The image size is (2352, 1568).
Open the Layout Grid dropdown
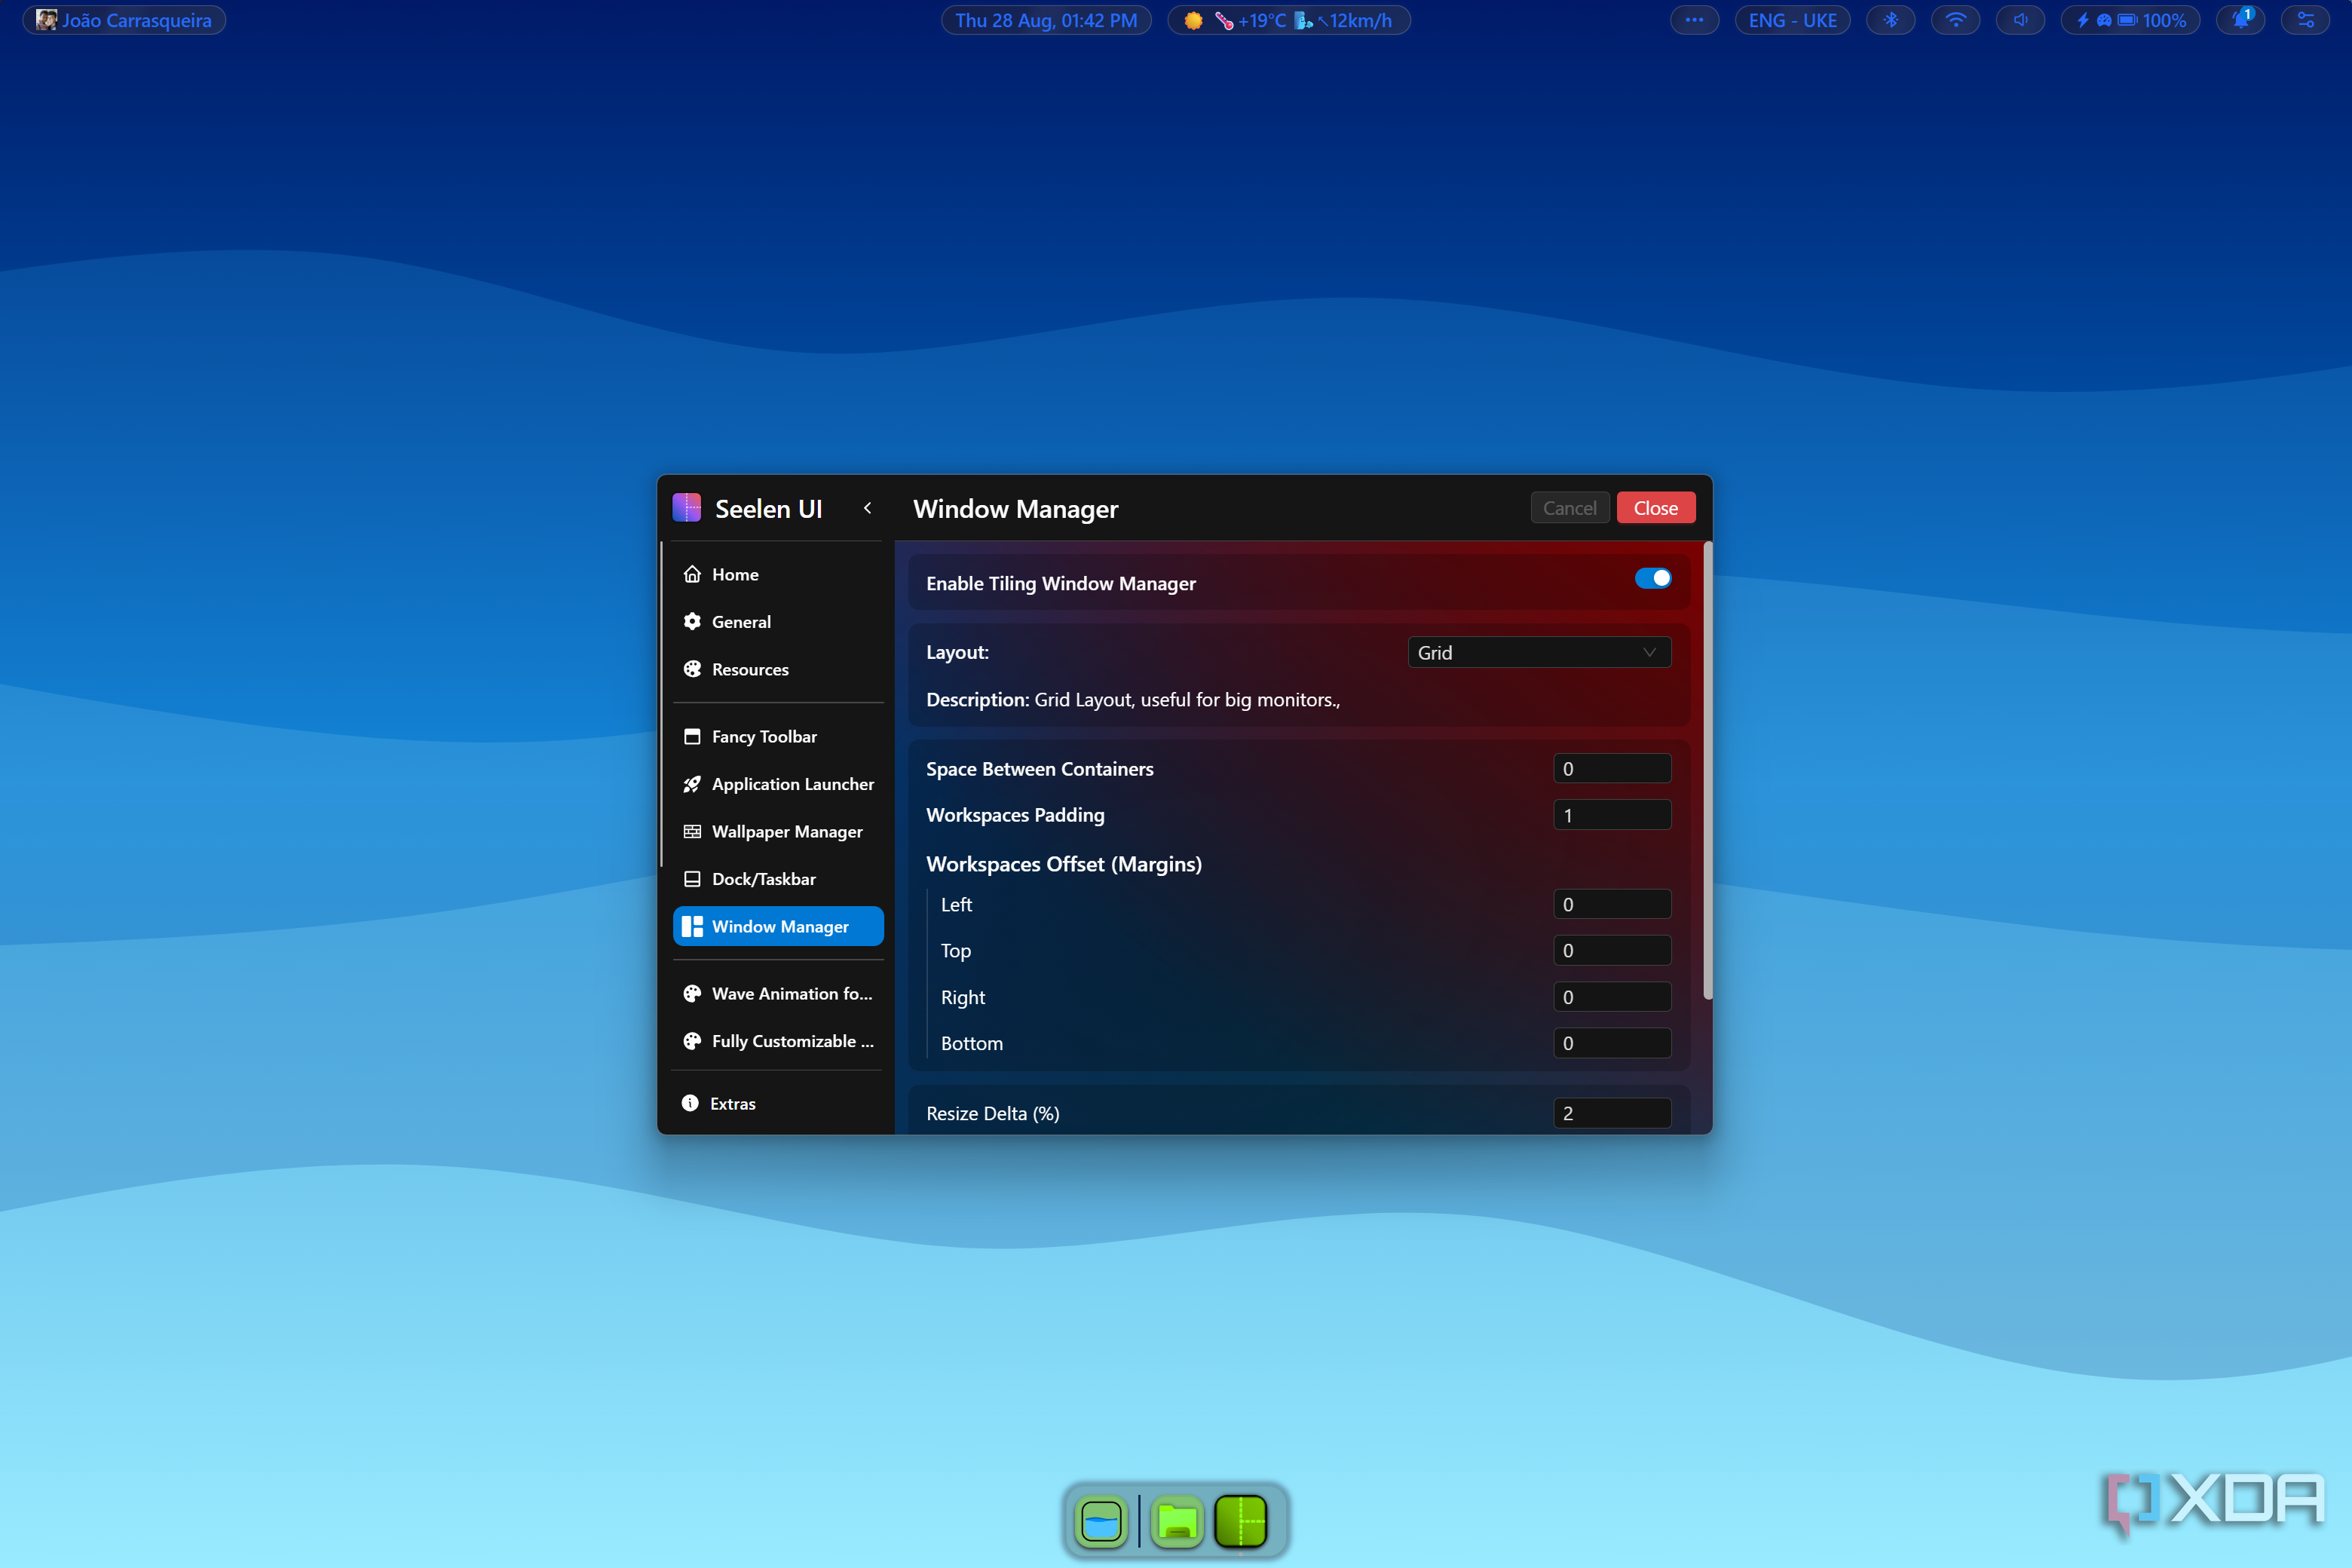[1538, 652]
